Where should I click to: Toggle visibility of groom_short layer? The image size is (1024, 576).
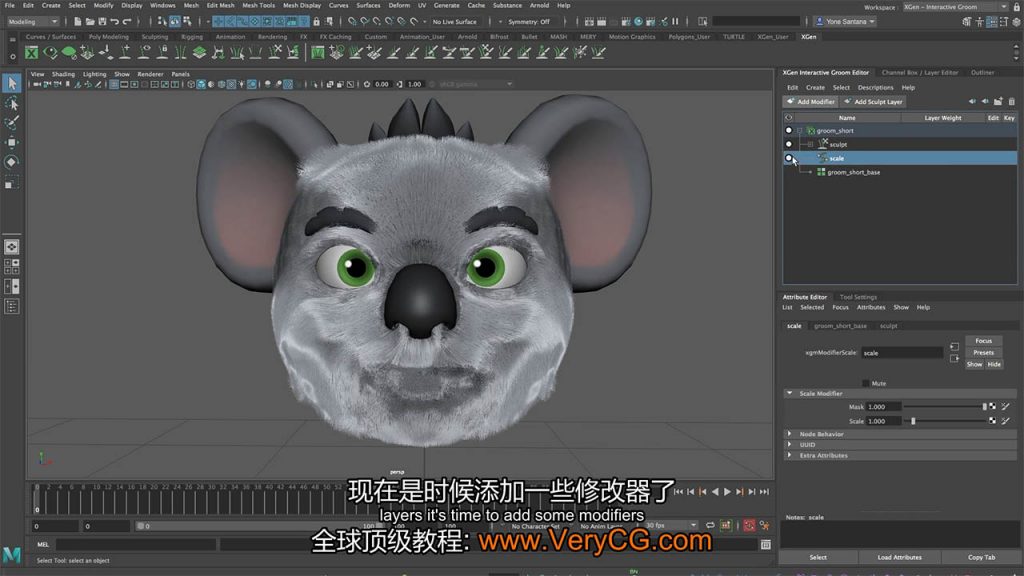click(x=789, y=131)
